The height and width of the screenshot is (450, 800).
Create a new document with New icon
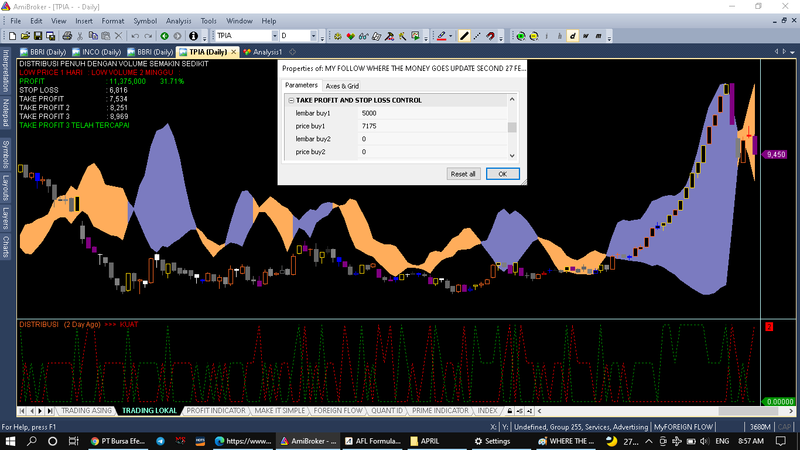(12, 36)
